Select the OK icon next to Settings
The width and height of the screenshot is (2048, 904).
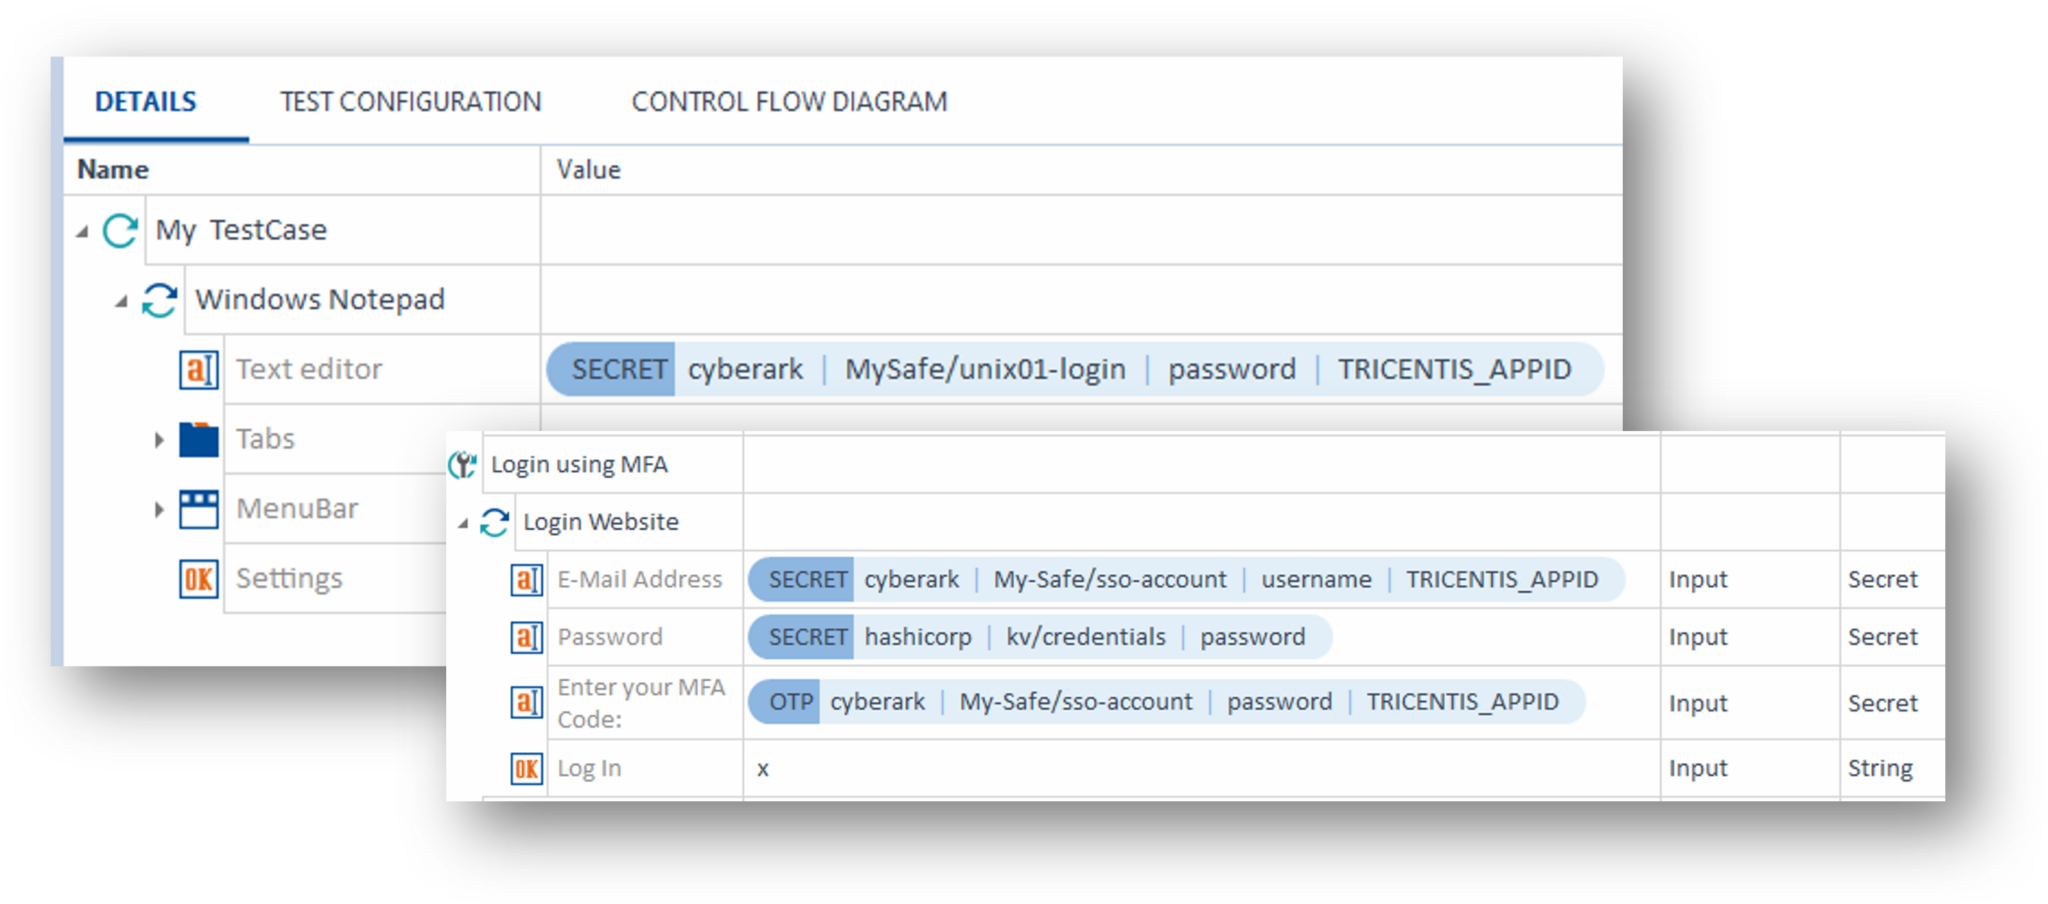point(197,578)
